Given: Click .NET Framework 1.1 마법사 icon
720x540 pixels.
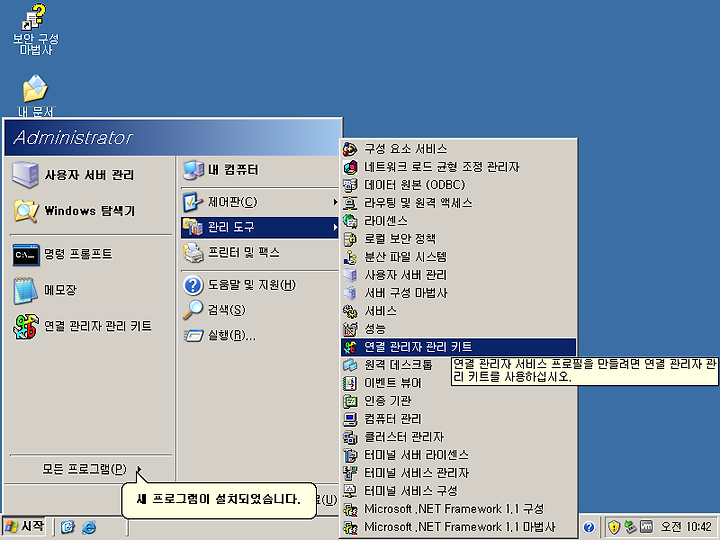Looking at the screenshot, I should tap(350, 527).
